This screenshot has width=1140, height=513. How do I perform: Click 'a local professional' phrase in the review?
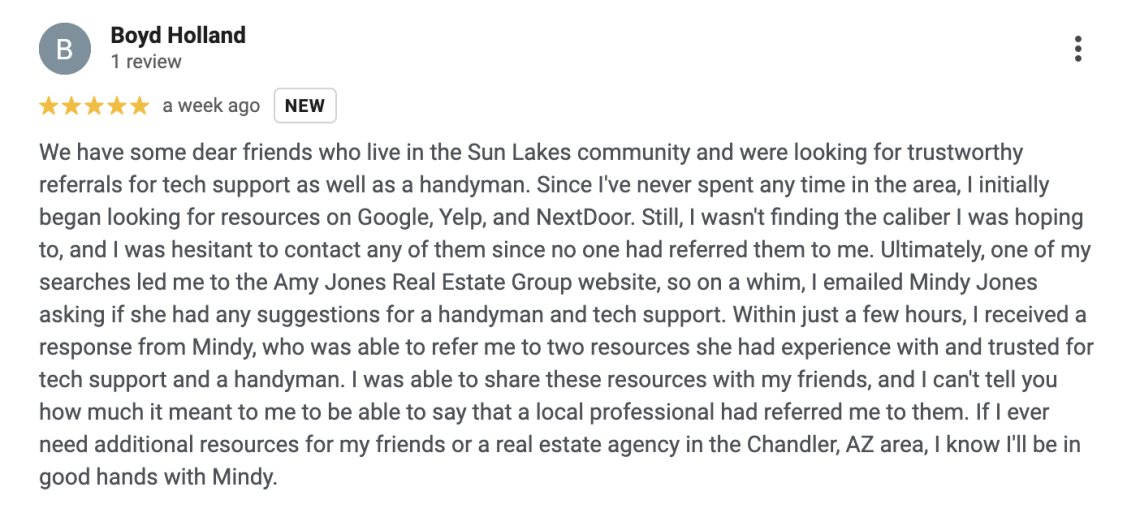pos(630,413)
